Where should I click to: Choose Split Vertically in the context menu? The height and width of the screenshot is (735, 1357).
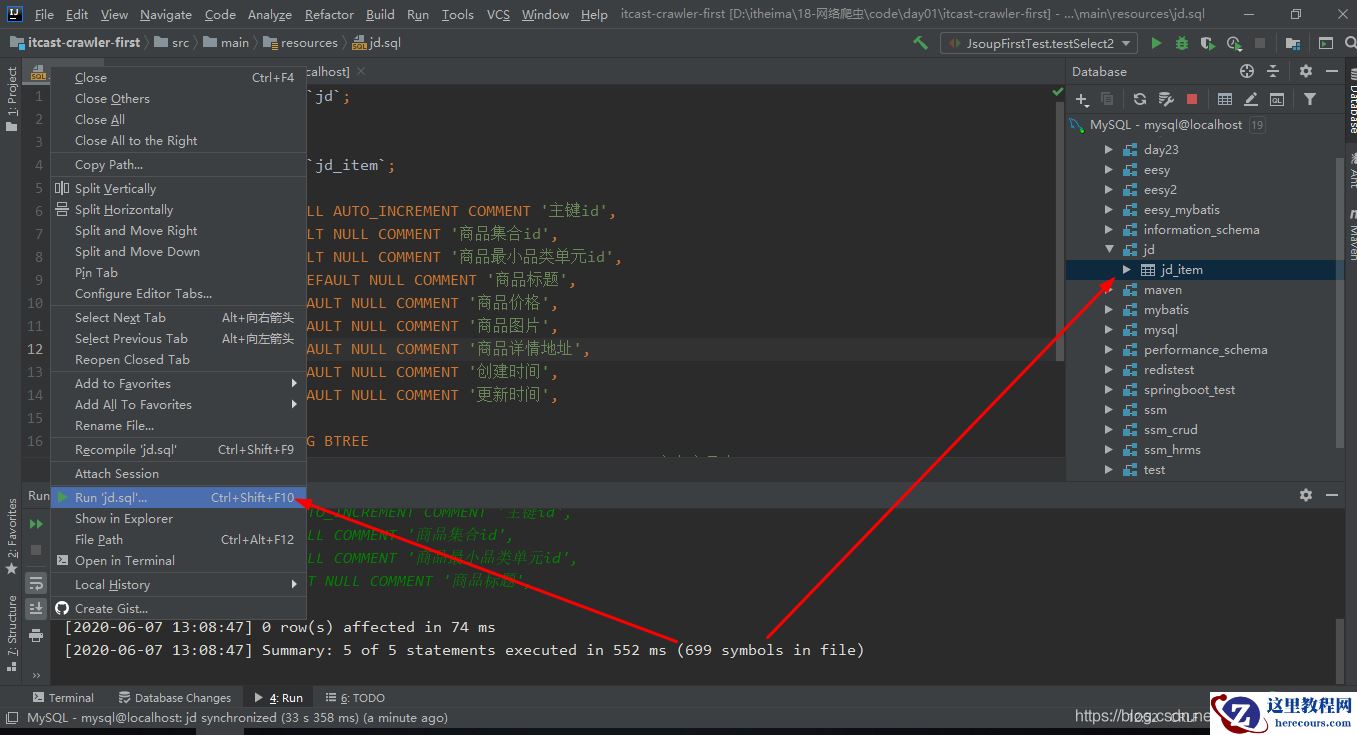pyautogui.click(x=115, y=188)
